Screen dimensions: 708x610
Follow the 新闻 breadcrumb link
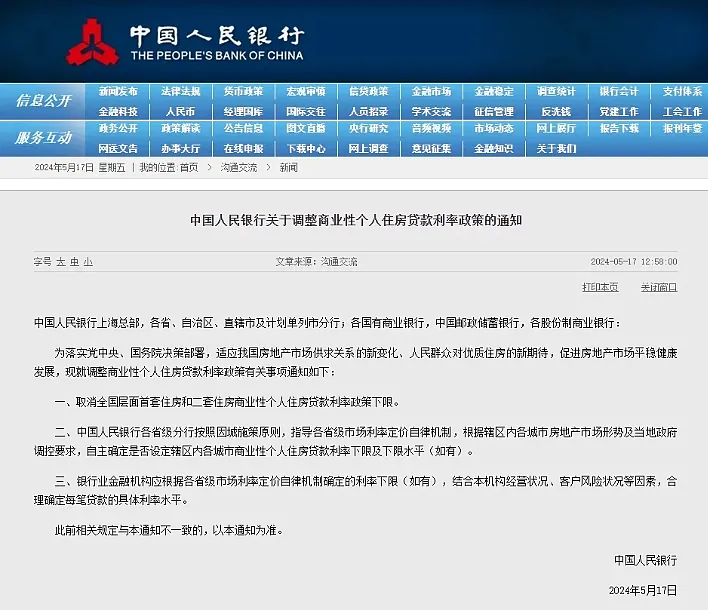pos(289,168)
